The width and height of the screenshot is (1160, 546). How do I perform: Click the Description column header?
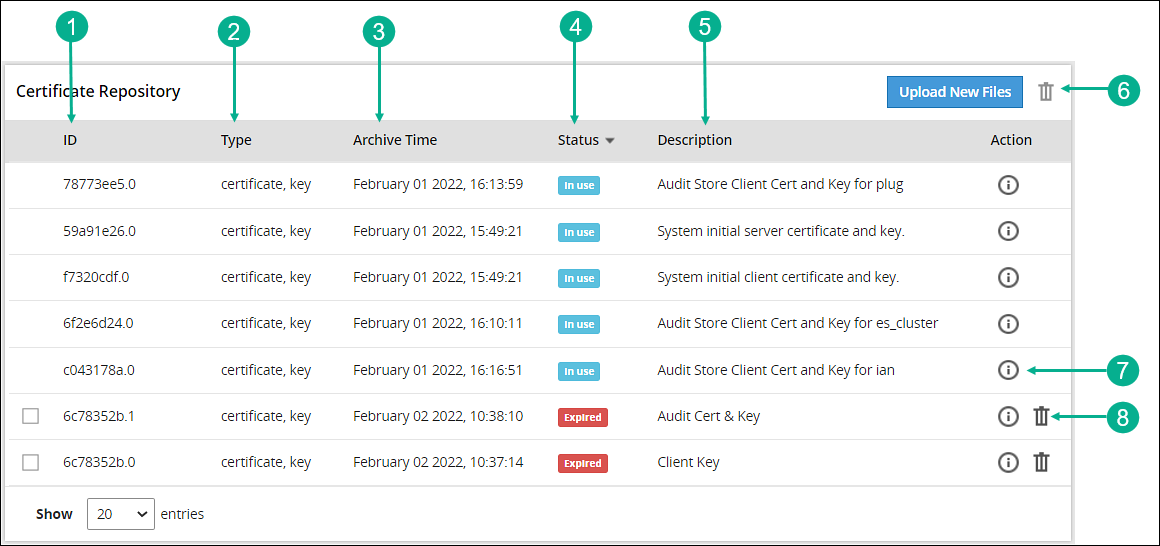coord(694,140)
